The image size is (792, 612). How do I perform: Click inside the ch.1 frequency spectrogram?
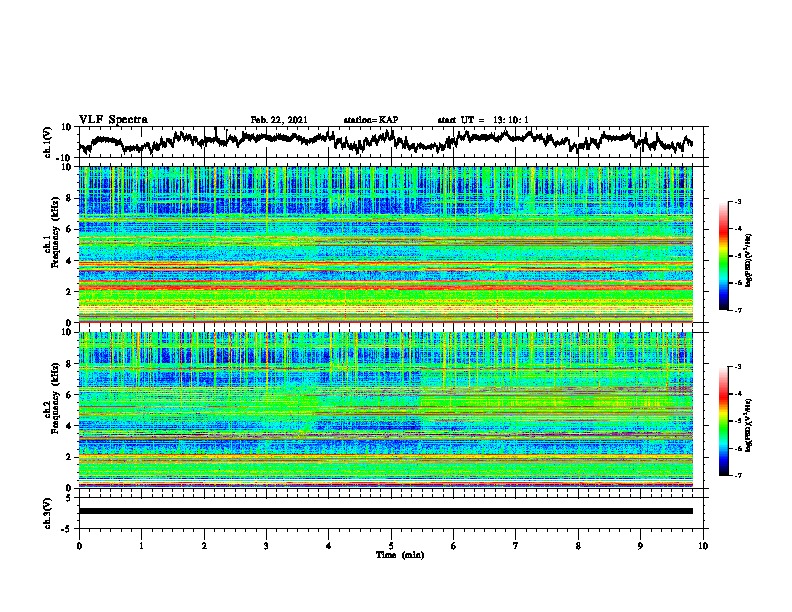click(385, 244)
